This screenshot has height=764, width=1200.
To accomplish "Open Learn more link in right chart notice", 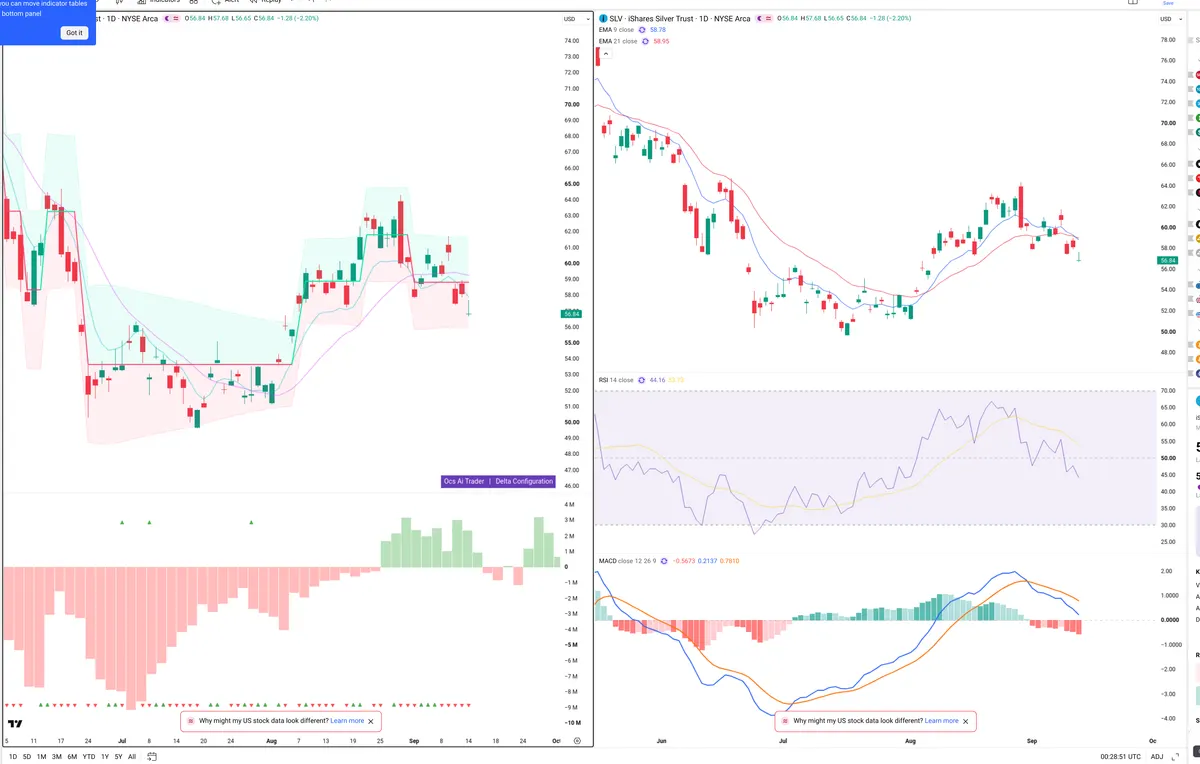I will (941, 720).
